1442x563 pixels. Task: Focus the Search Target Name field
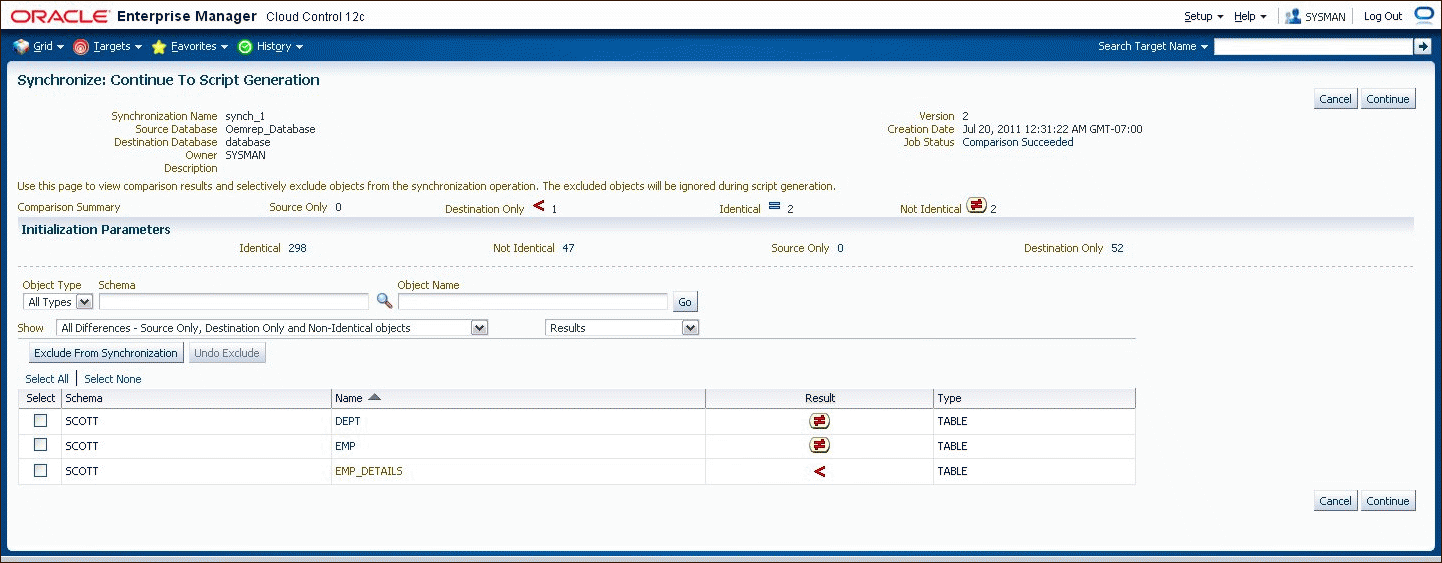click(x=1313, y=47)
